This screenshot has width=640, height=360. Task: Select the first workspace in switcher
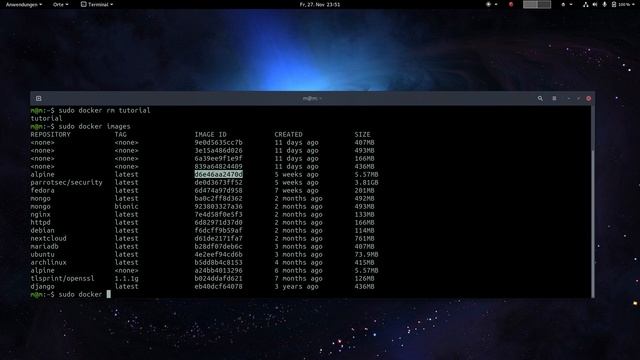(530, 4)
